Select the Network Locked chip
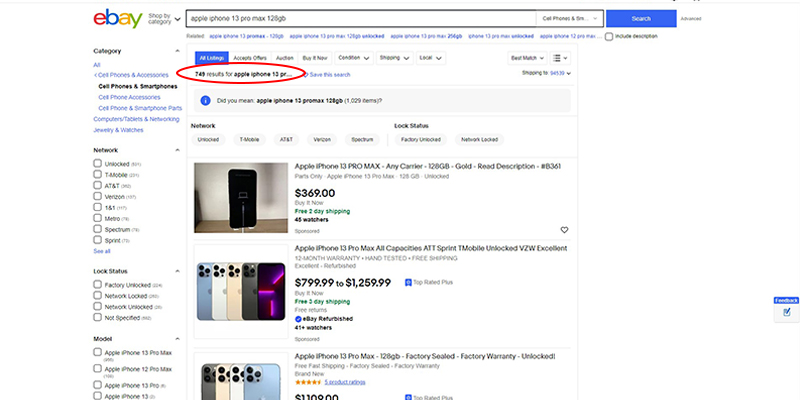 [x=479, y=139]
